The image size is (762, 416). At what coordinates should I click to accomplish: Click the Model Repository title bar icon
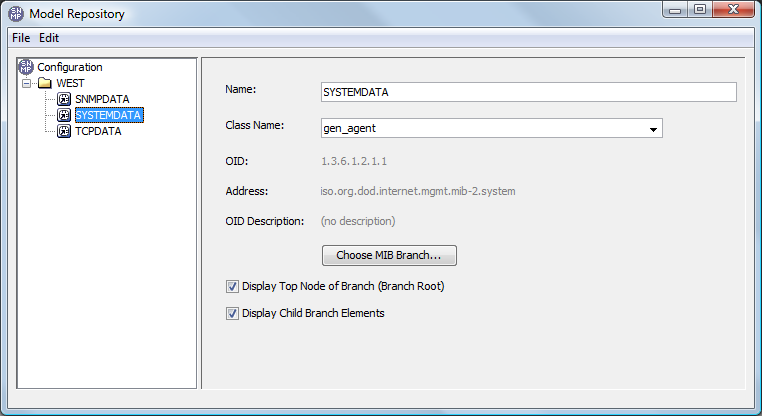[x=16, y=14]
